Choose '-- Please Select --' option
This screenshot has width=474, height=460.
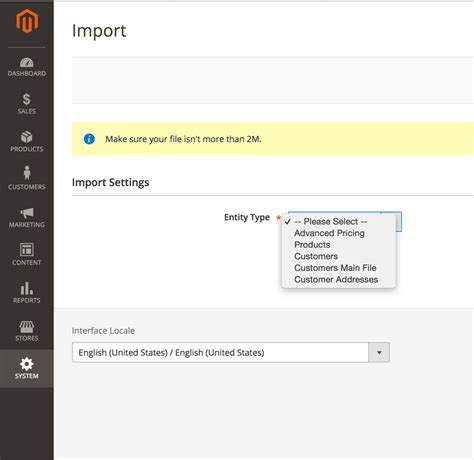pyautogui.click(x=339, y=221)
